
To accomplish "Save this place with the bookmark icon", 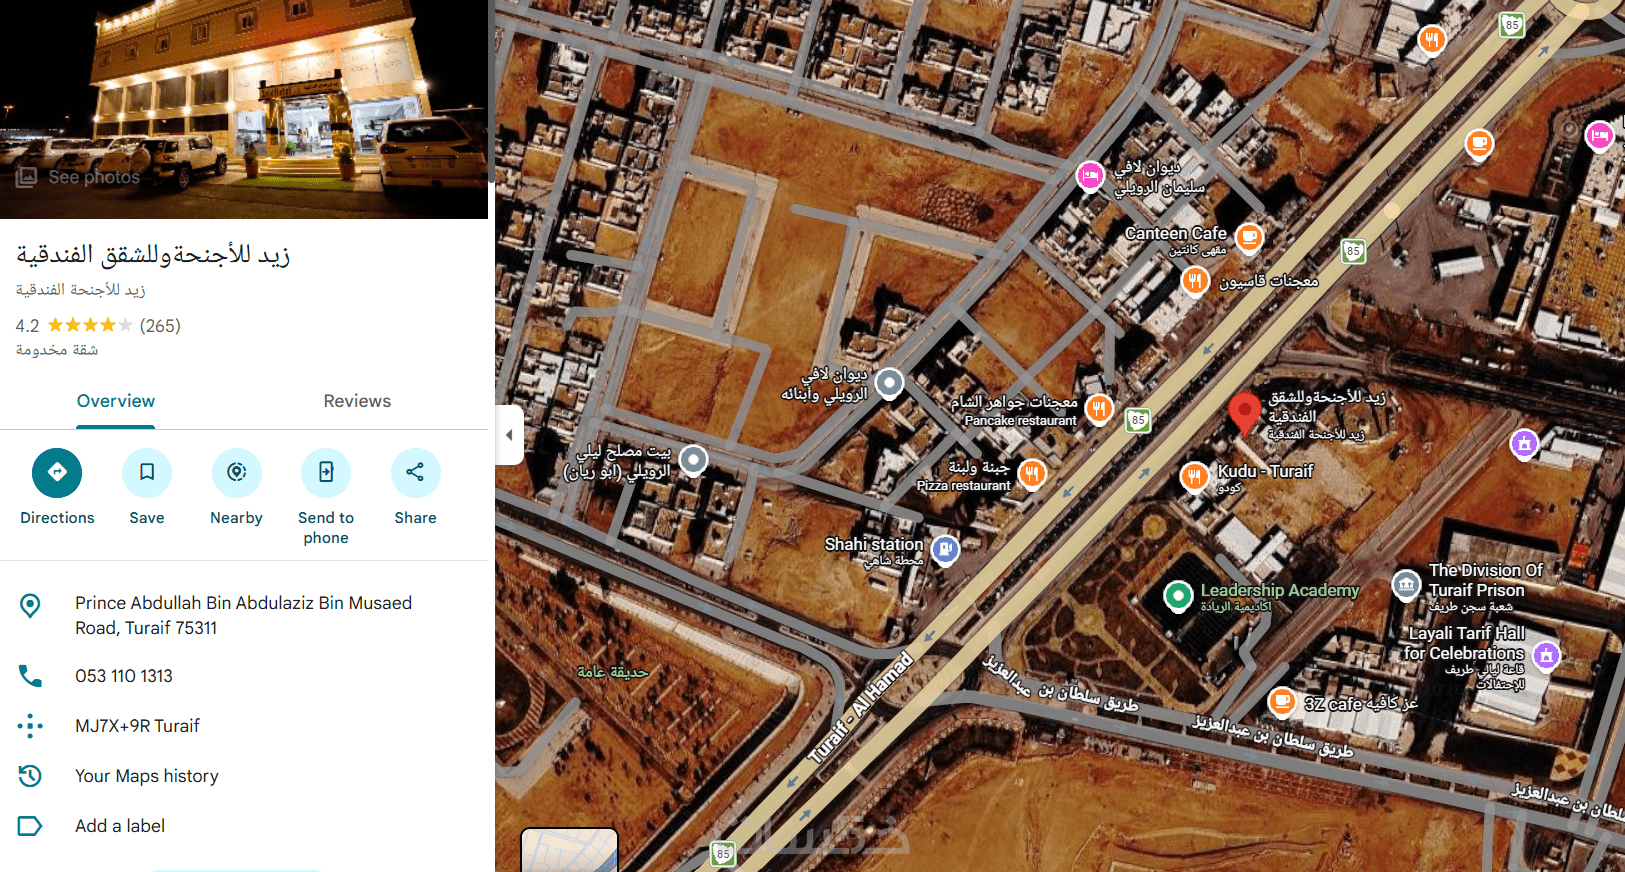I will pyautogui.click(x=147, y=473).
